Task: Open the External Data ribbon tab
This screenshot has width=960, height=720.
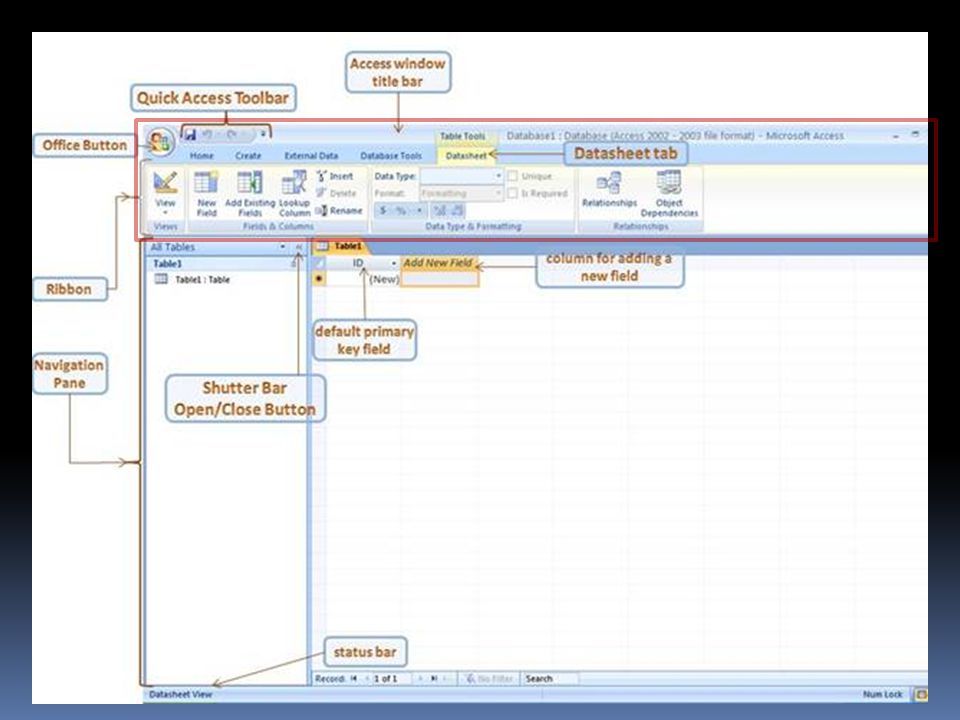Action: click(x=311, y=156)
